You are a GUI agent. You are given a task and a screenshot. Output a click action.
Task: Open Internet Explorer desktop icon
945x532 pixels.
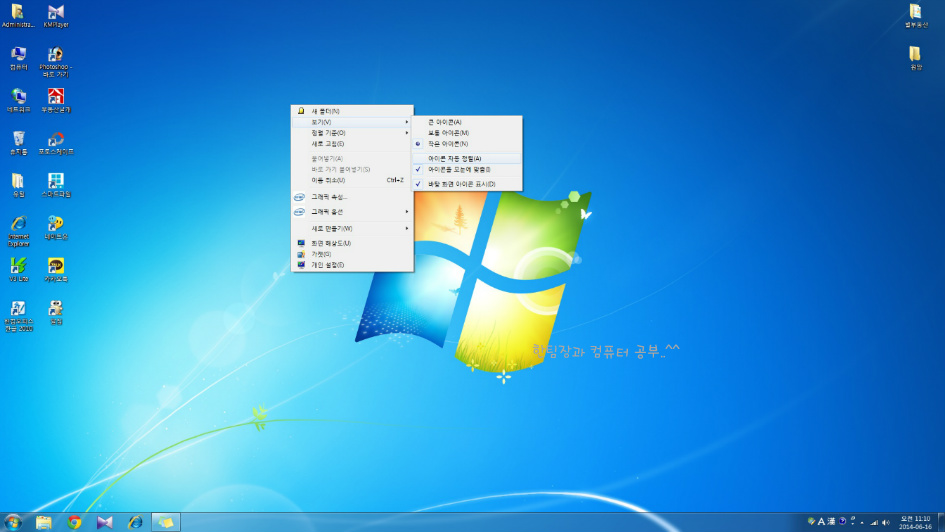[18, 225]
